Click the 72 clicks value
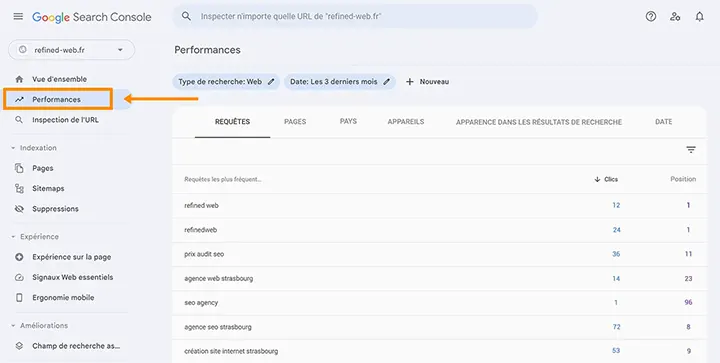Image resolution: width=720 pixels, height=363 pixels. (616, 327)
